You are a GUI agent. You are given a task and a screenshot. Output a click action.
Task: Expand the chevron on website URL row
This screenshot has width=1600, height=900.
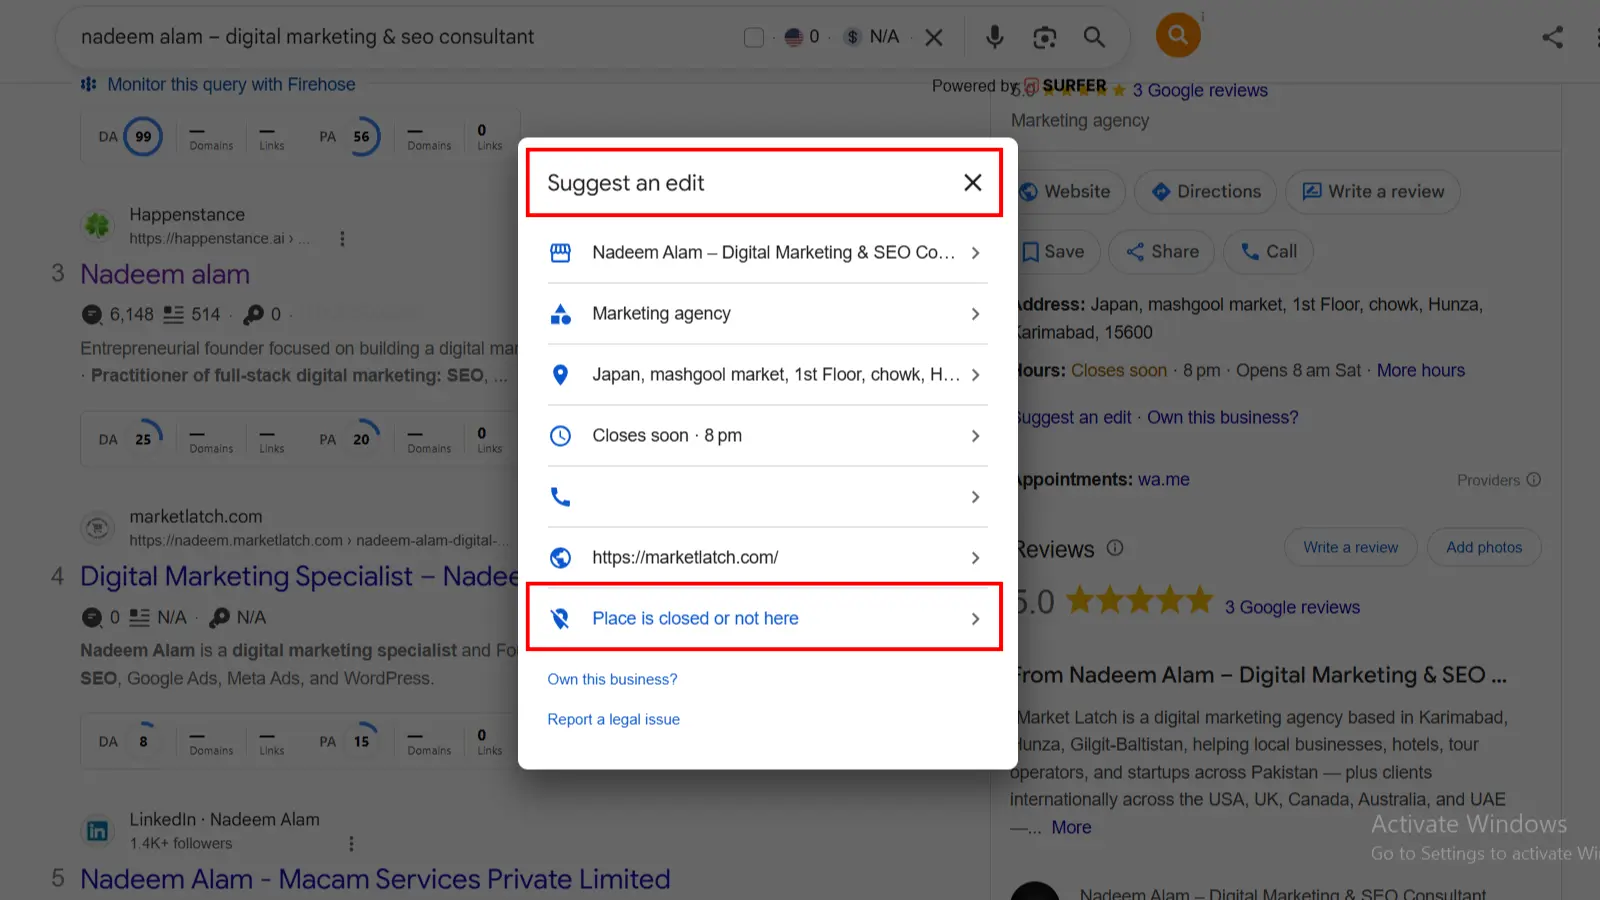975,558
